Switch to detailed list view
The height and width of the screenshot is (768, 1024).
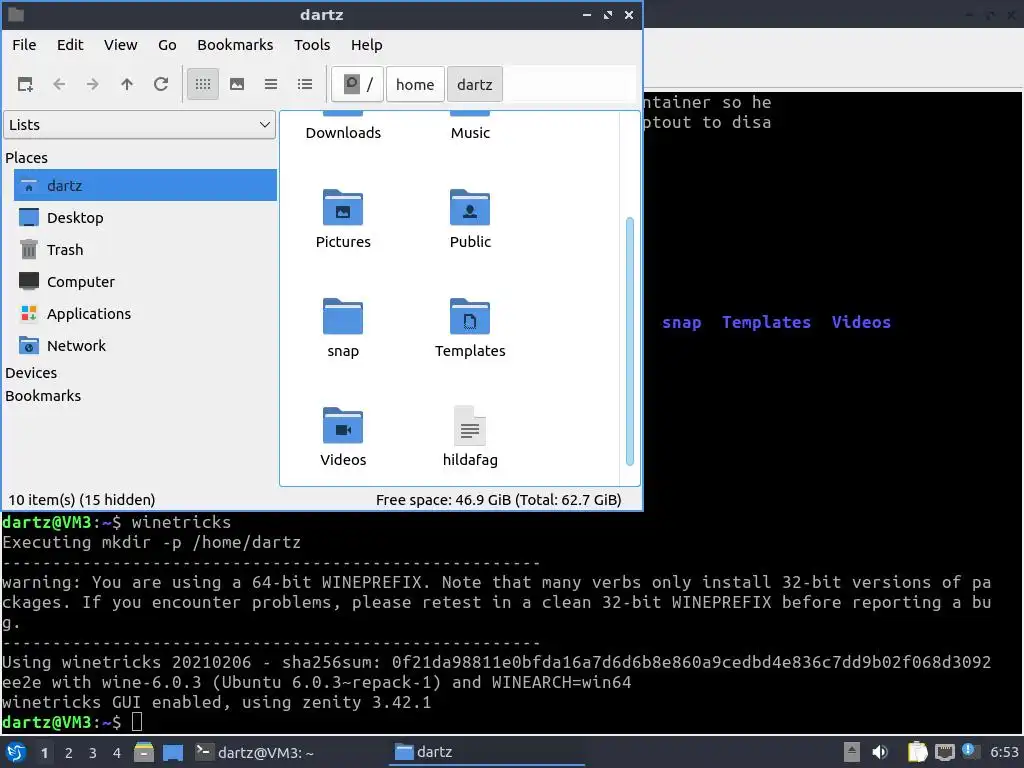pos(305,84)
